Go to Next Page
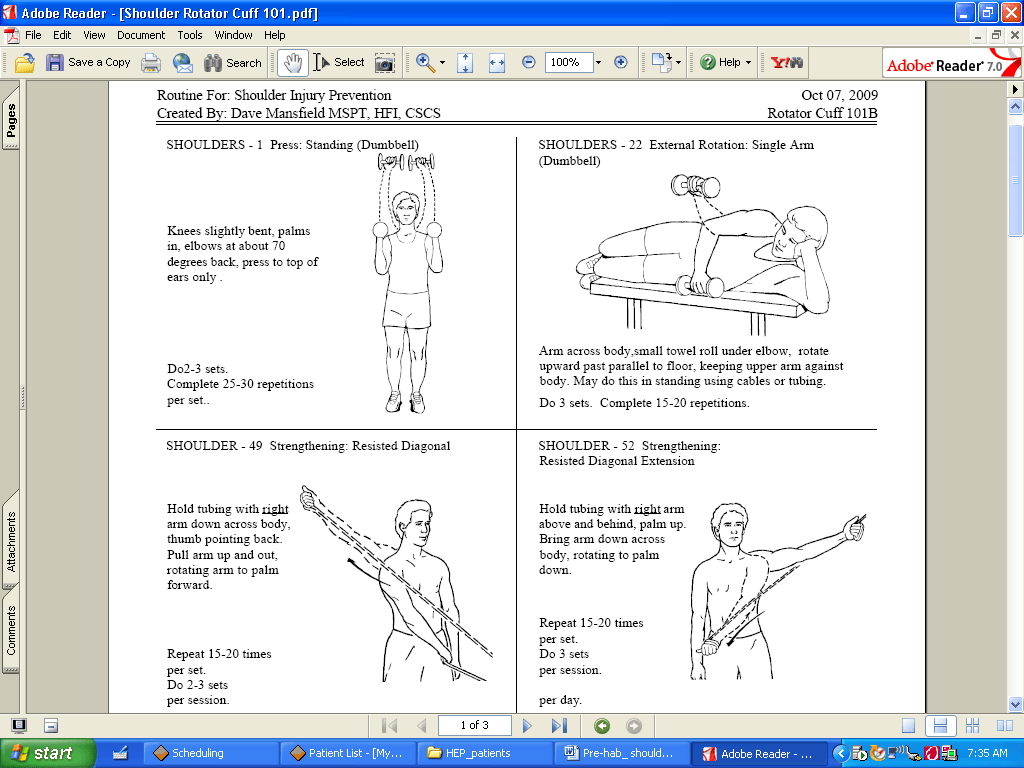Screen dimensions: 1024x768 click(527, 726)
